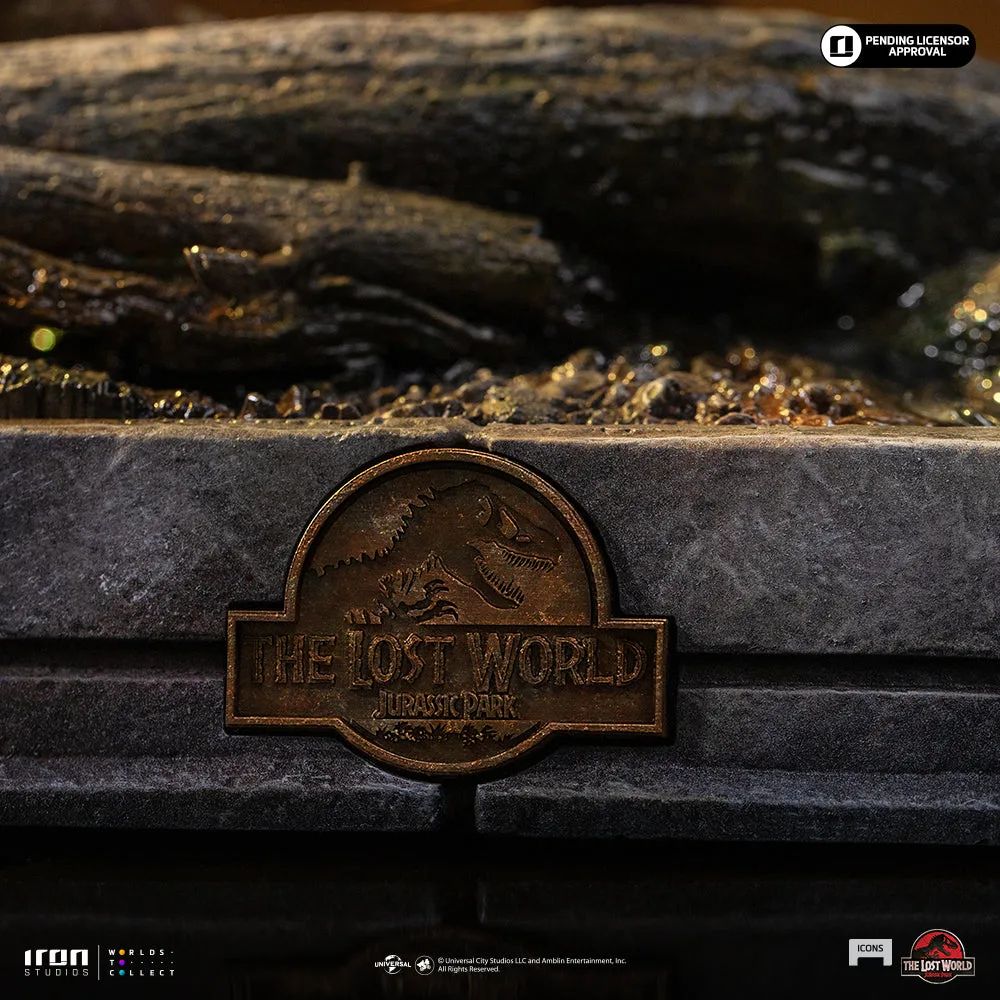Click the Universal globe logo

393,964
